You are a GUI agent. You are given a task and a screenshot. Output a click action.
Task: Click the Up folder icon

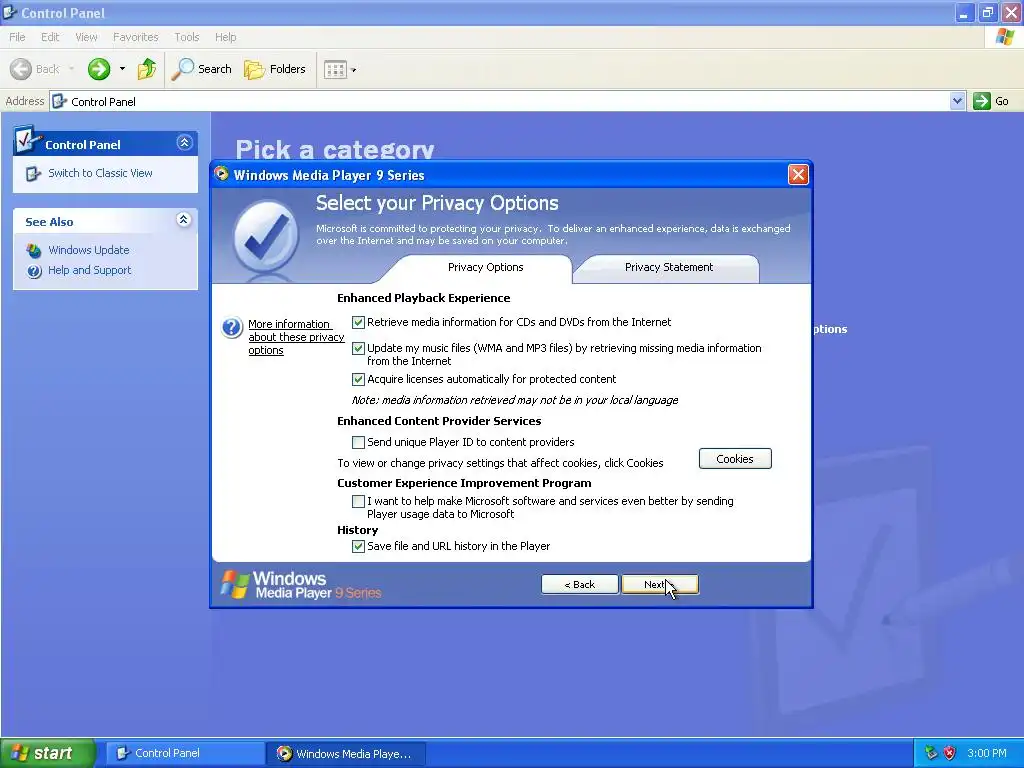[147, 69]
